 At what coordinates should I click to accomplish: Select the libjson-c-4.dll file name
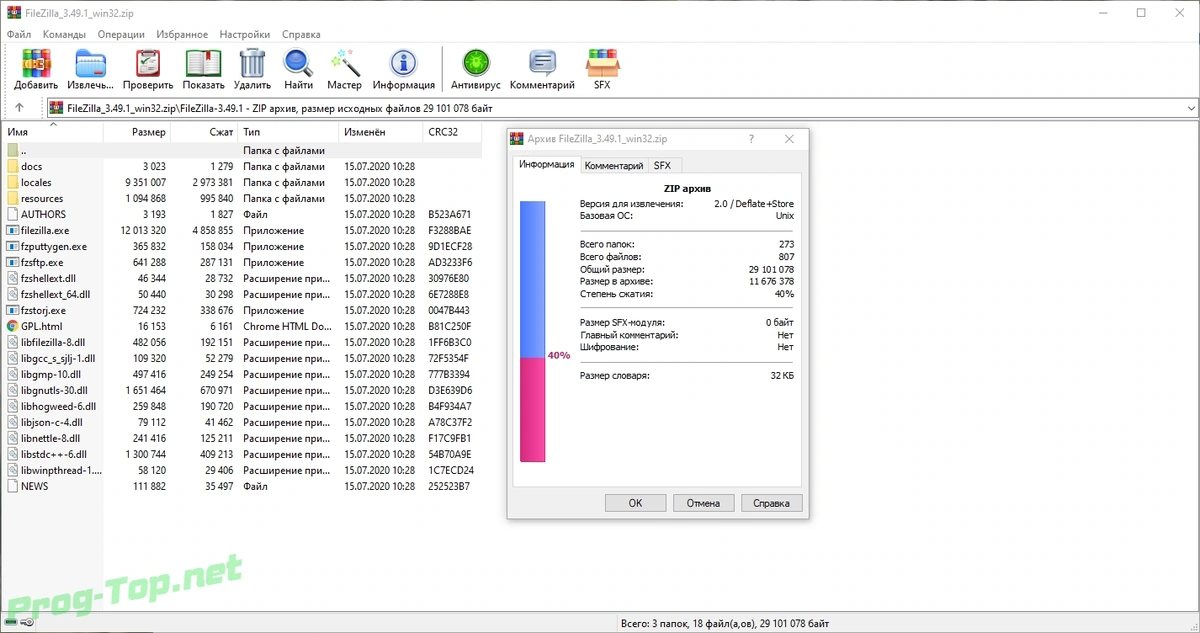52,422
